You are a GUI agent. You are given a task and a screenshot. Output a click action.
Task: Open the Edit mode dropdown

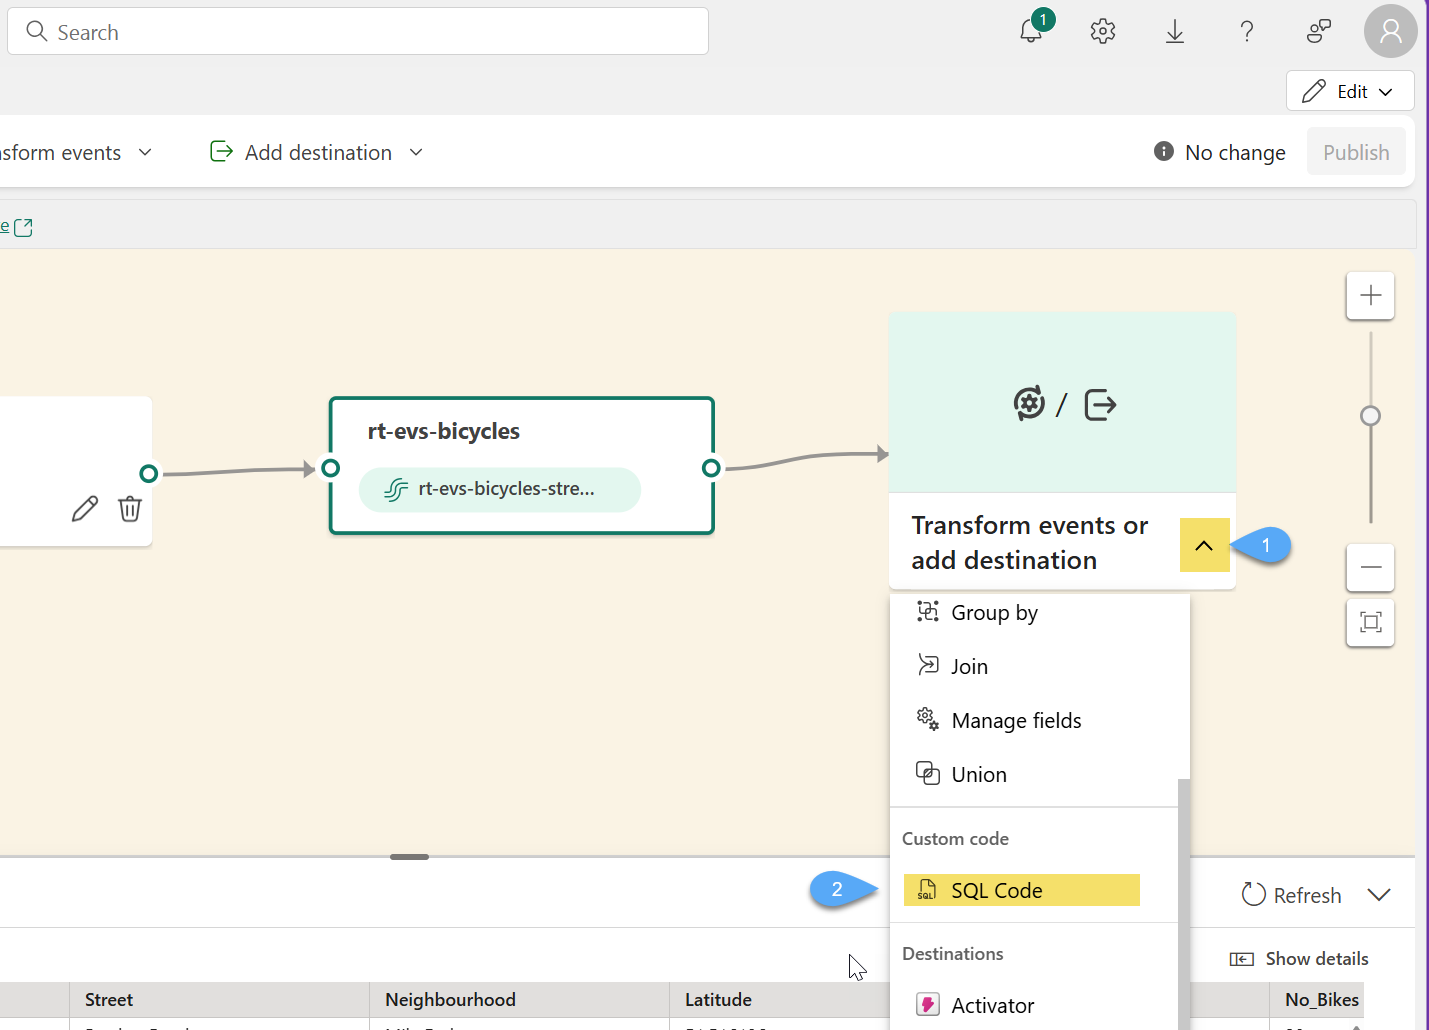tap(1350, 91)
